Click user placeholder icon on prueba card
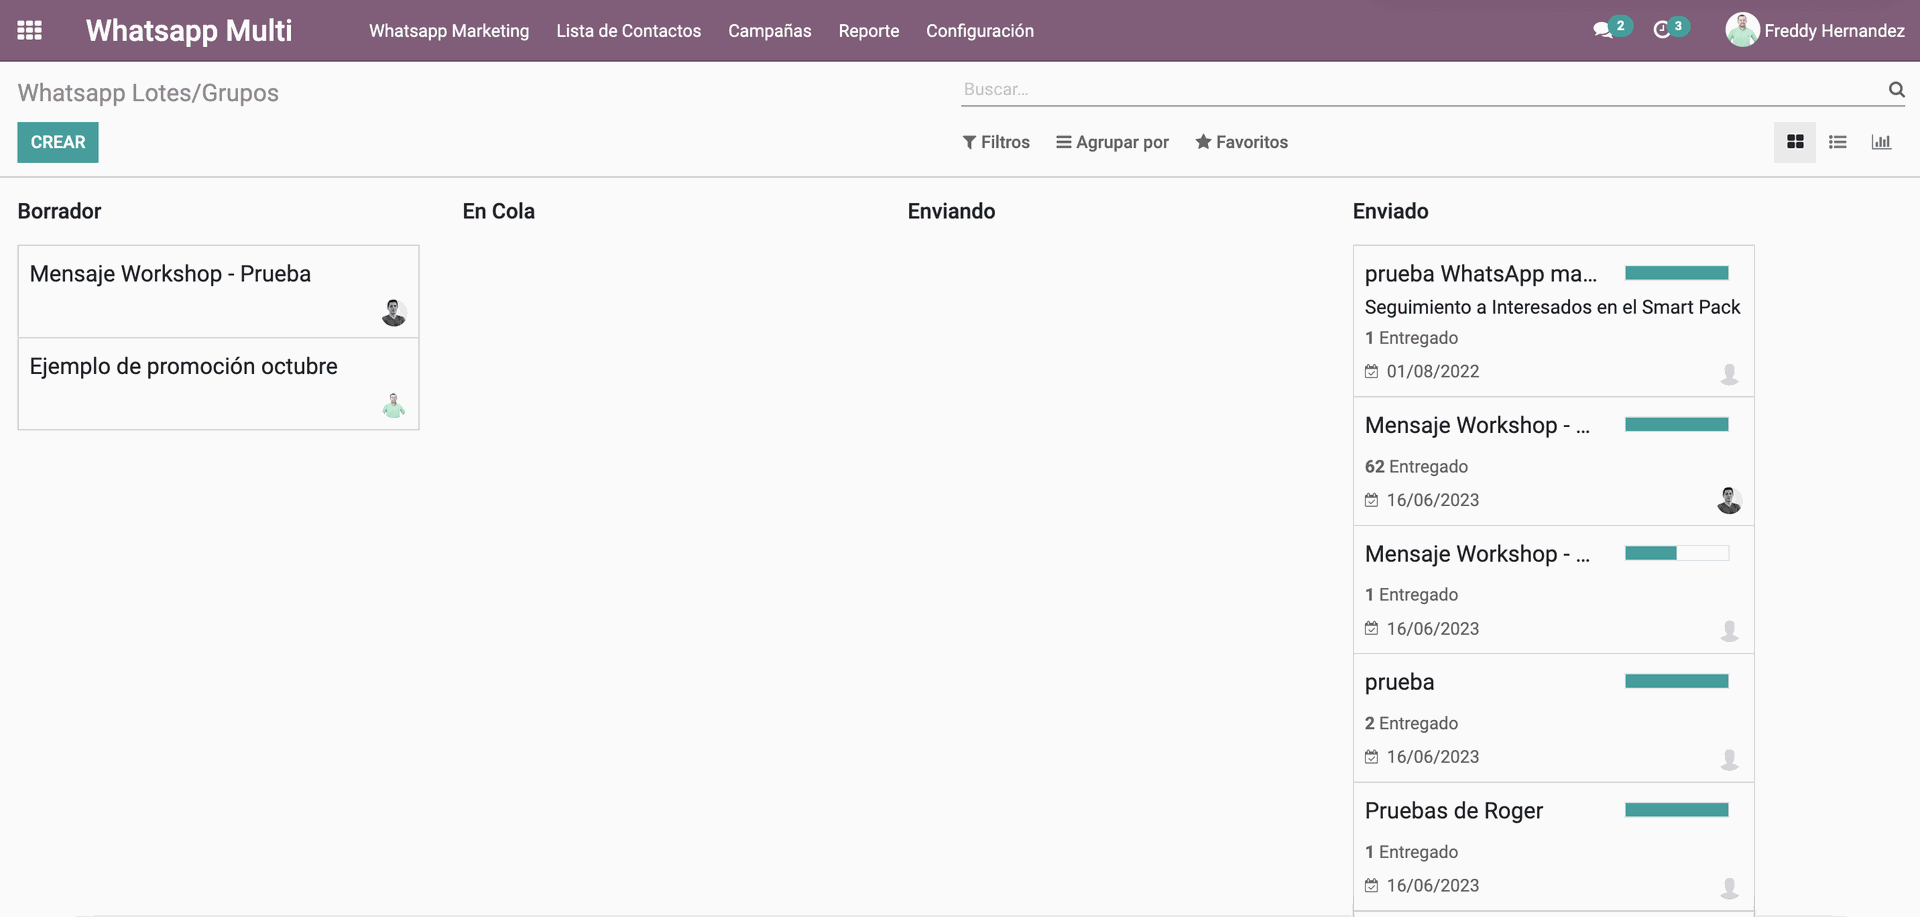This screenshot has height=917, width=1920. click(x=1729, y=759)
